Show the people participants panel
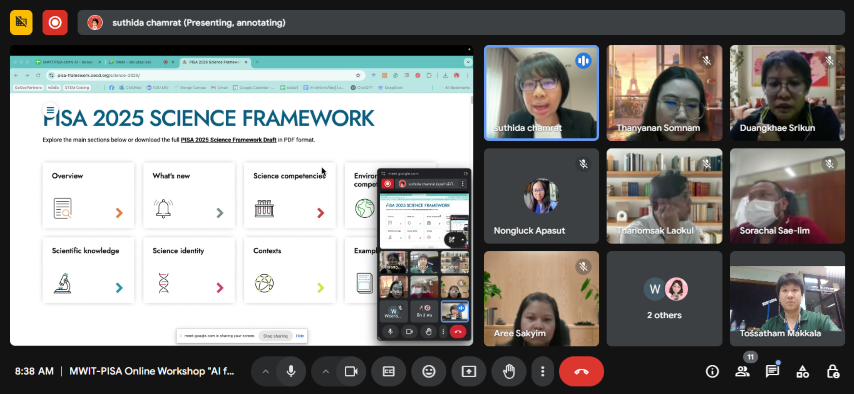This screenshot has width=854, height=394. [742, 372]
